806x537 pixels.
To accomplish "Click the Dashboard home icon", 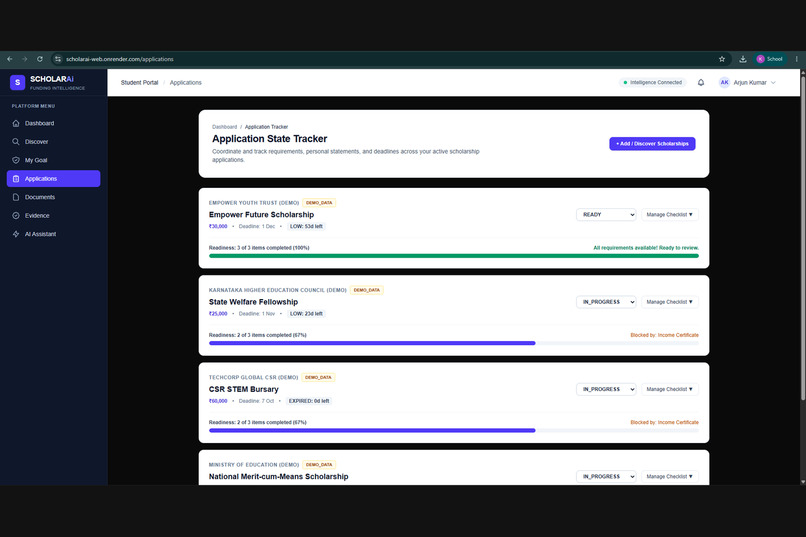I will [x=16, y=123].
